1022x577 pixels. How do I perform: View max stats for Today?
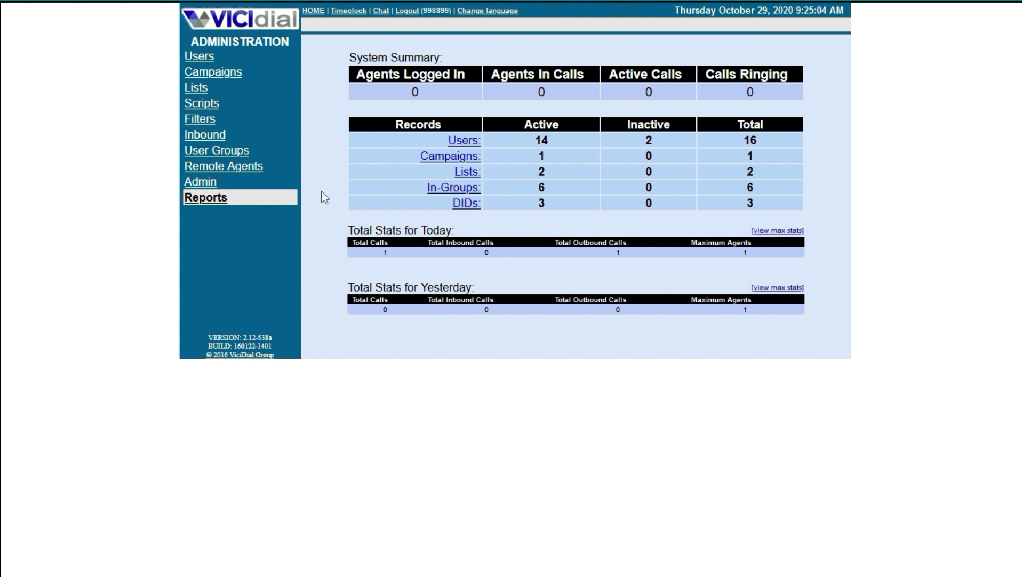pyautogui.click(x=777, y=231)
